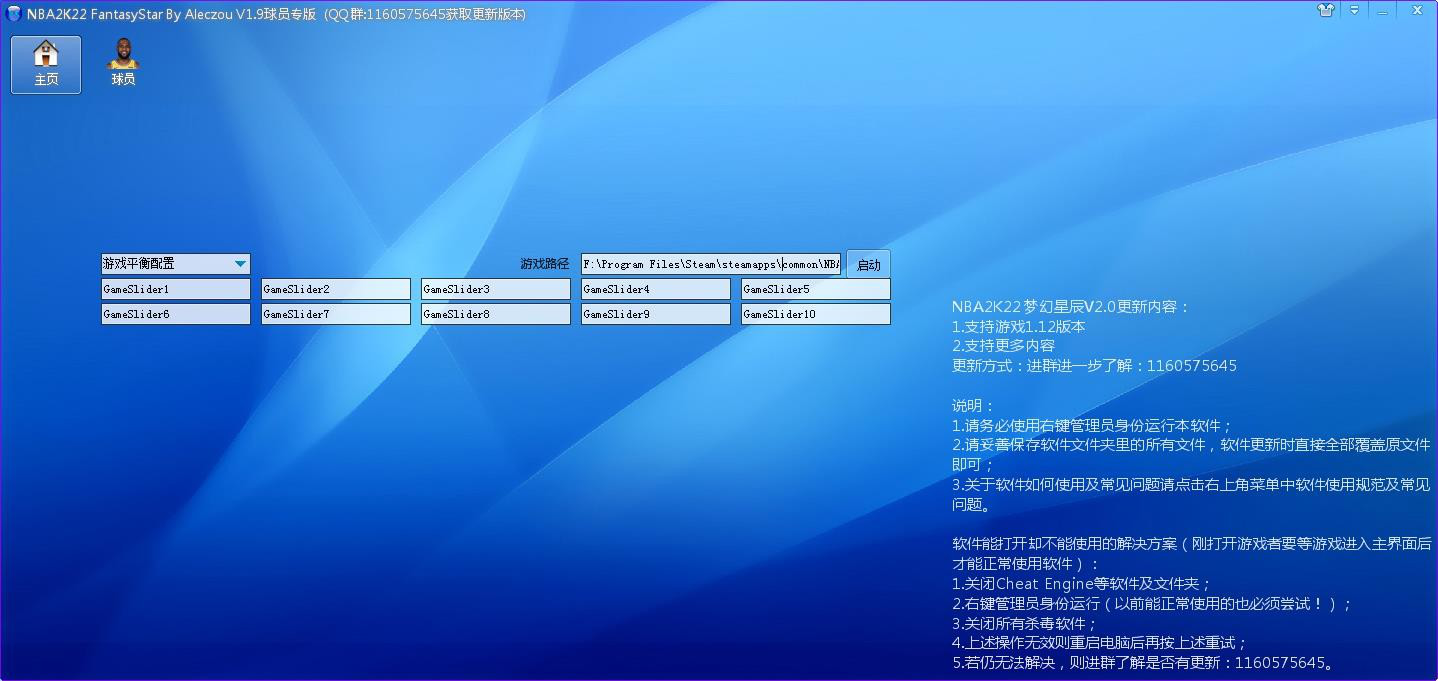
Task: Open the title bar dropdown menu icon
Action: tap(1355, 11)
